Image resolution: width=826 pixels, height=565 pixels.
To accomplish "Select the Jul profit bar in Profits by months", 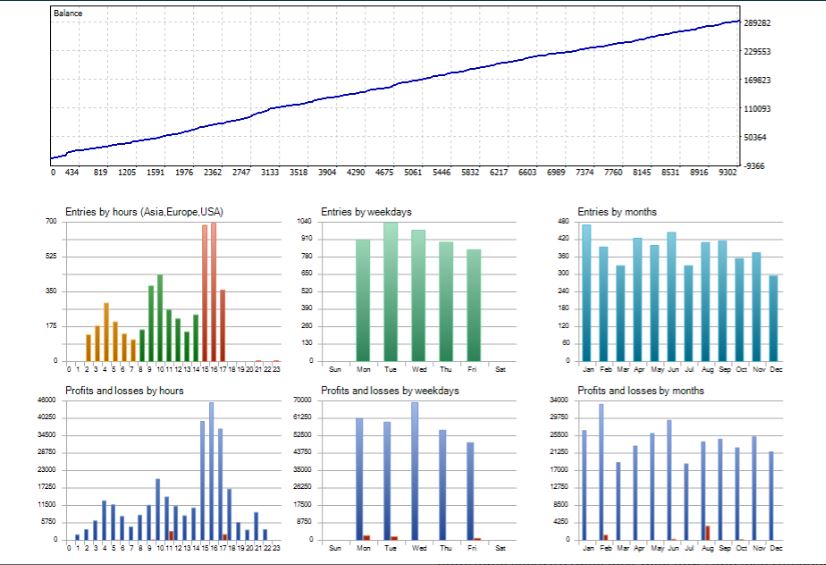I will click(686, 502).
